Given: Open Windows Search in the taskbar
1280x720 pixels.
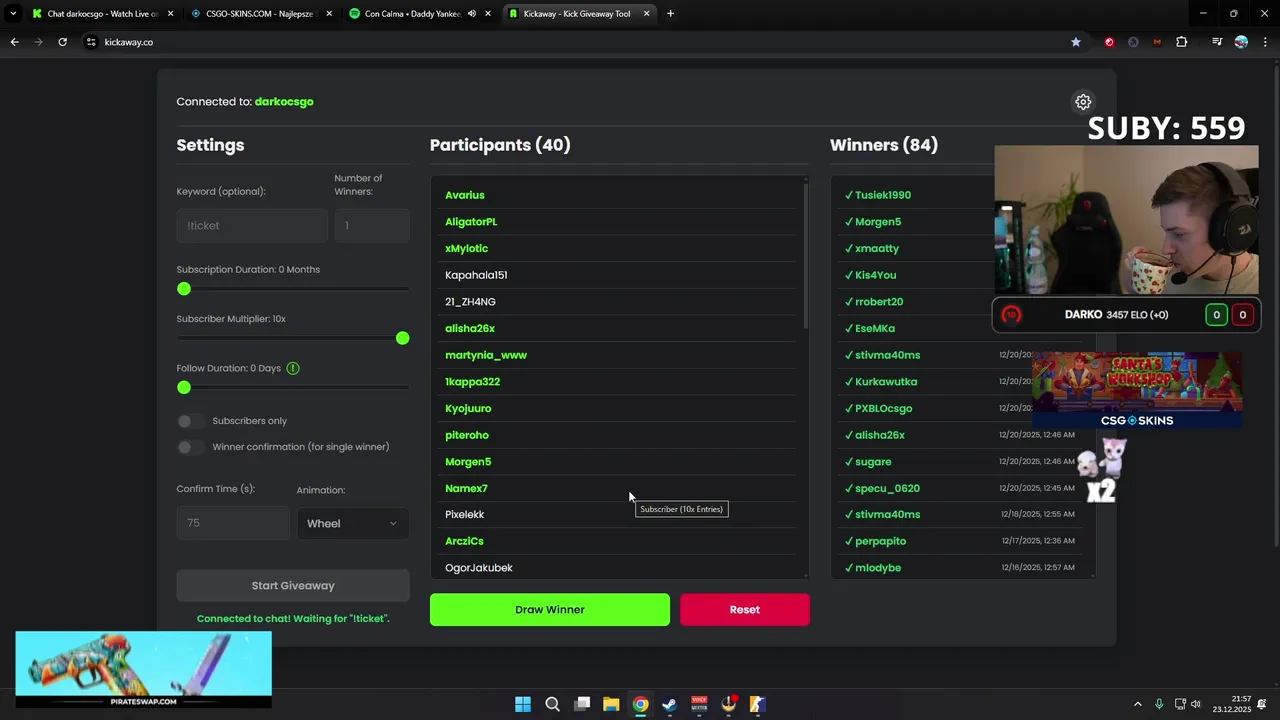Looking at the screenshot, I should click(x=552, y=704).
